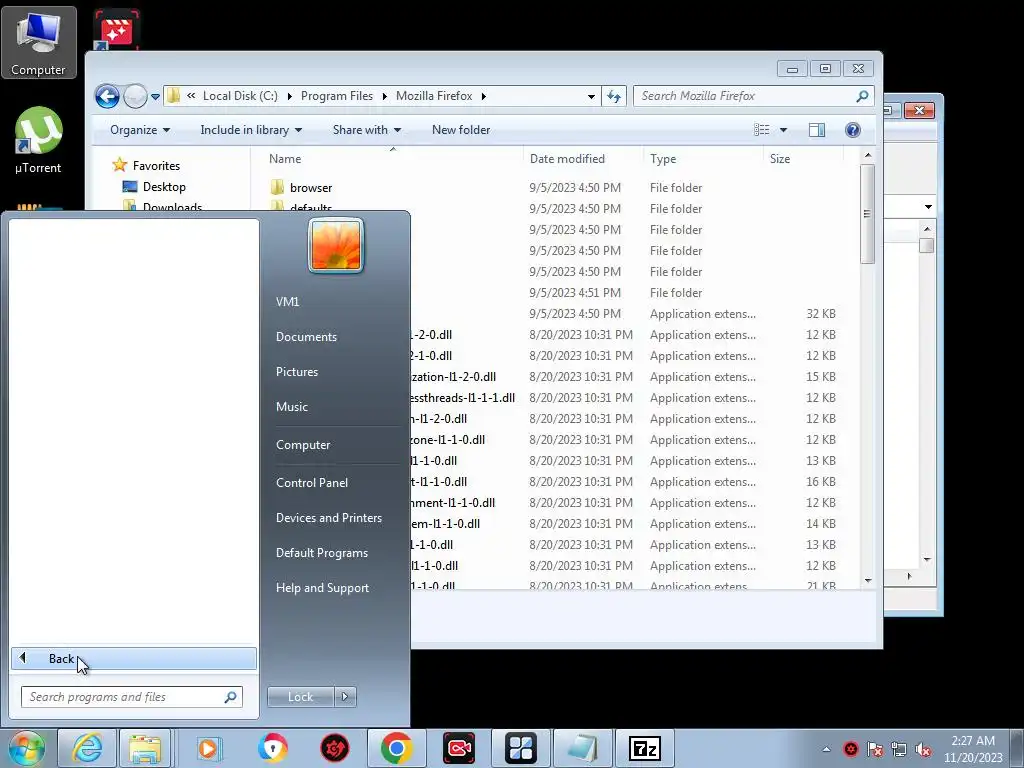This screenshot has width=1024, height=768.
Task: Select Desktop in Favorites
Action: [164, 187]
